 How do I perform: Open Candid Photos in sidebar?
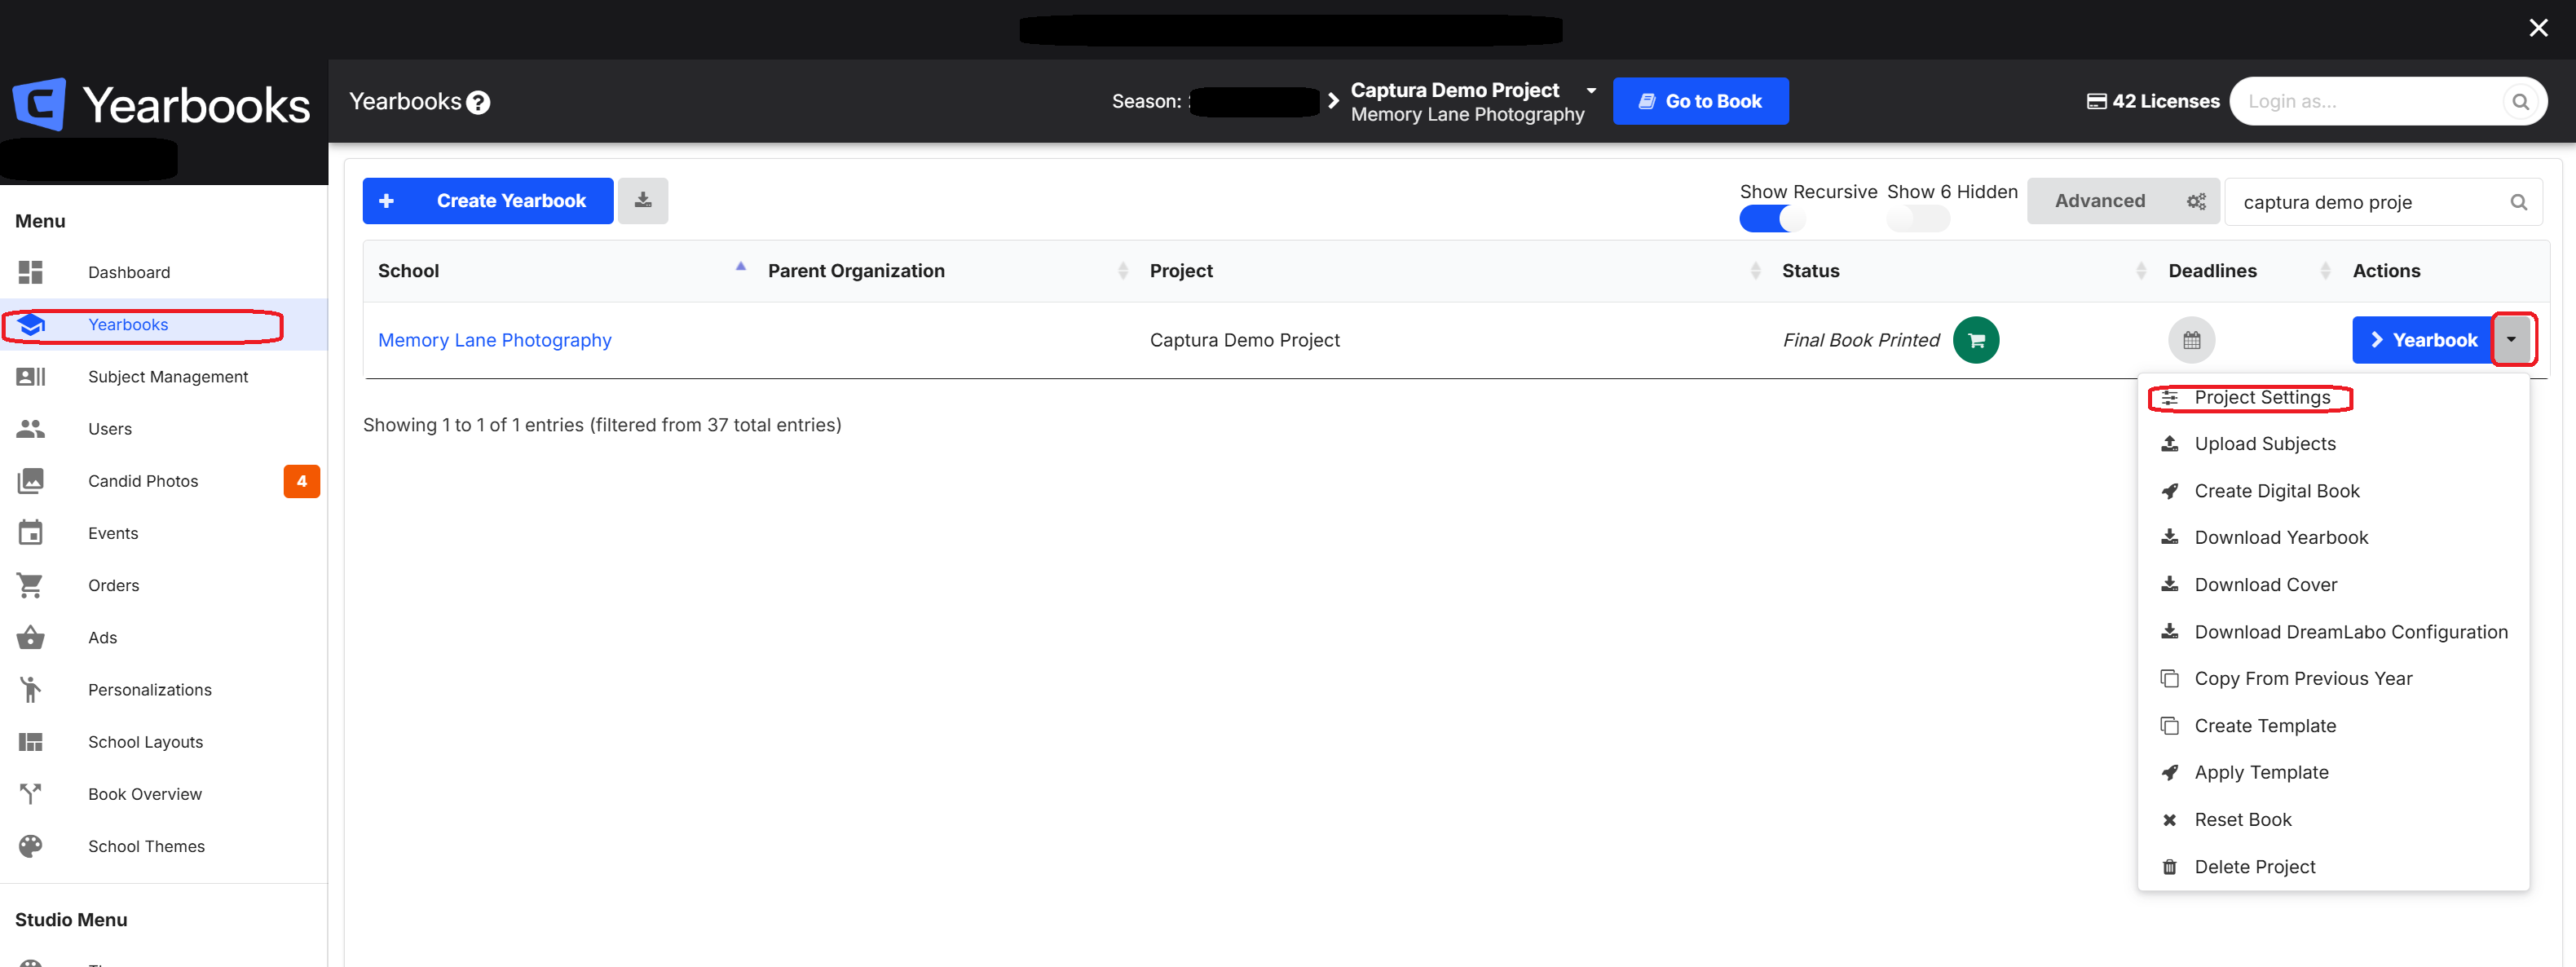point(143,481)
